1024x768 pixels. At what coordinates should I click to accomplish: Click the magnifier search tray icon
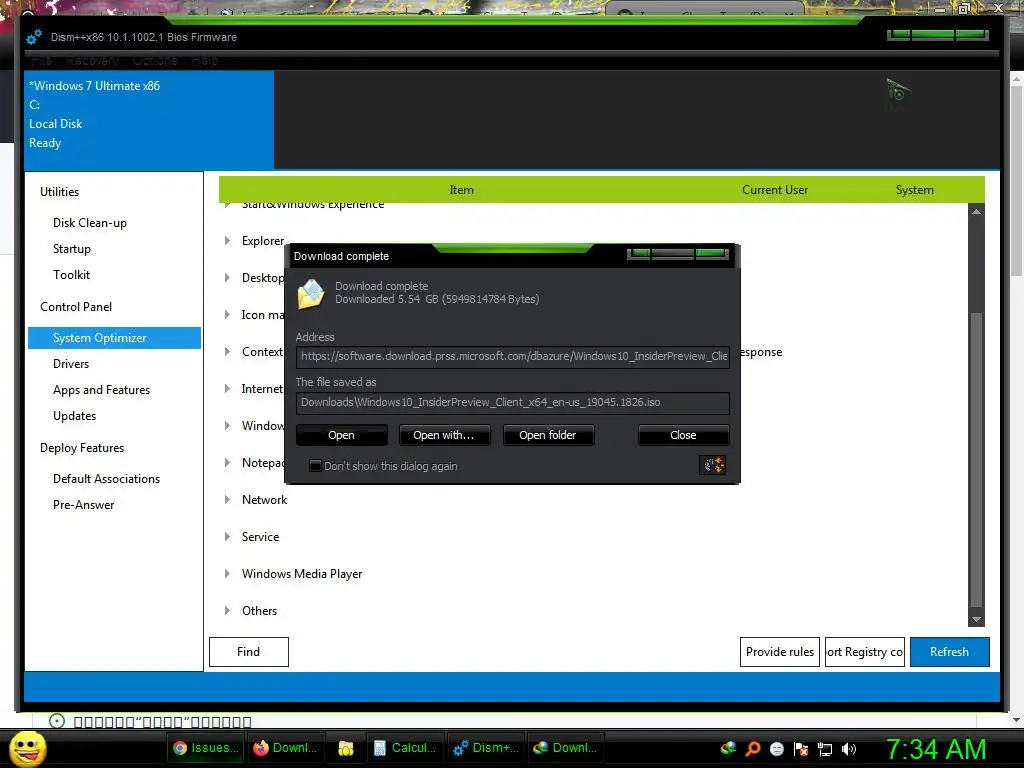click(x=752, y=749)
